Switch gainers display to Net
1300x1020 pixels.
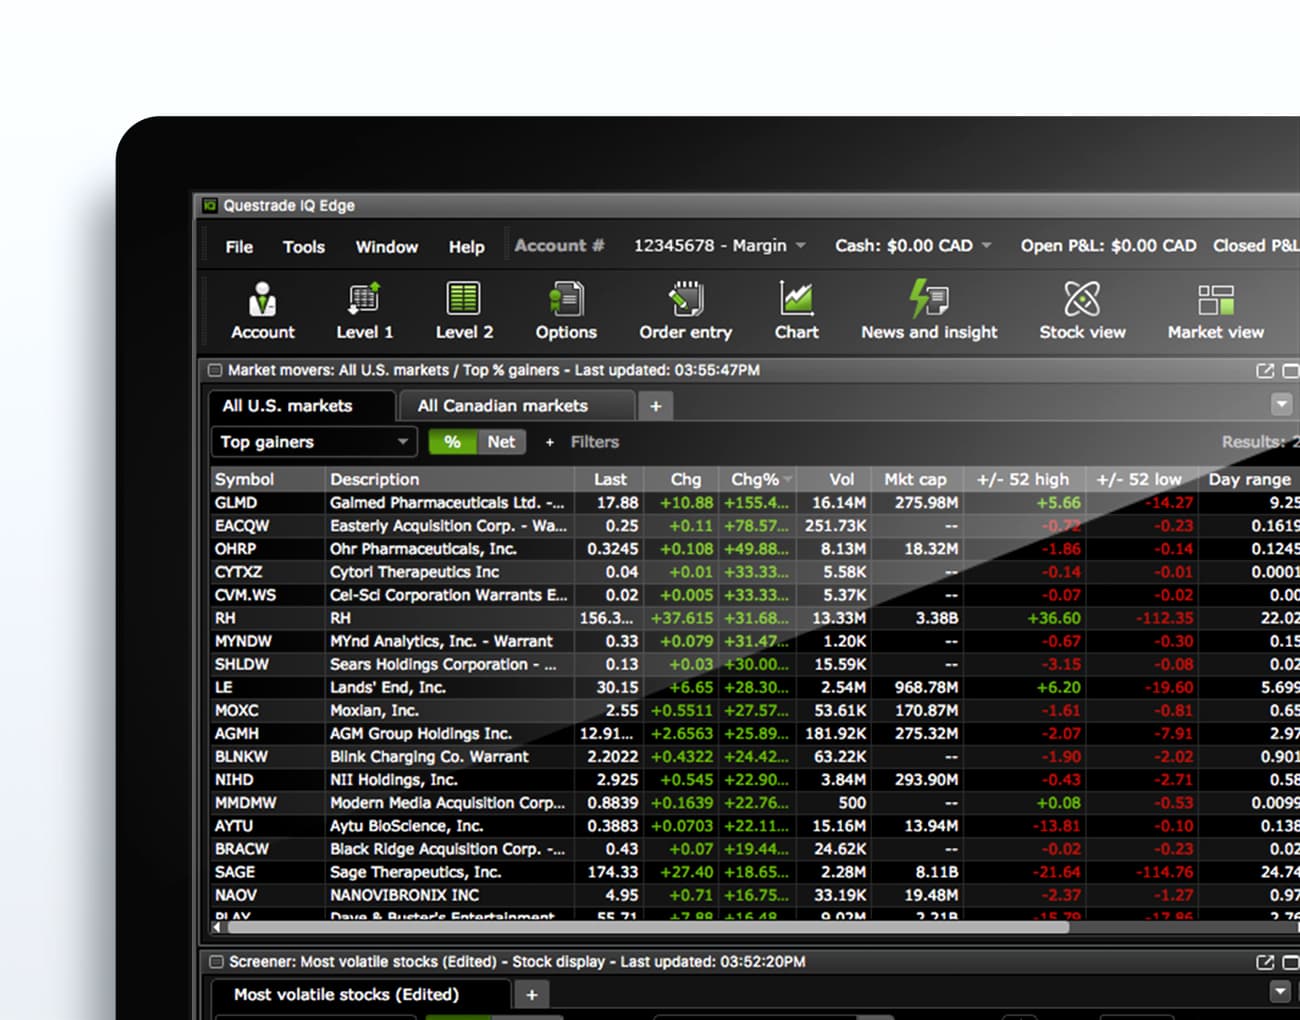[x=501, y=442]
